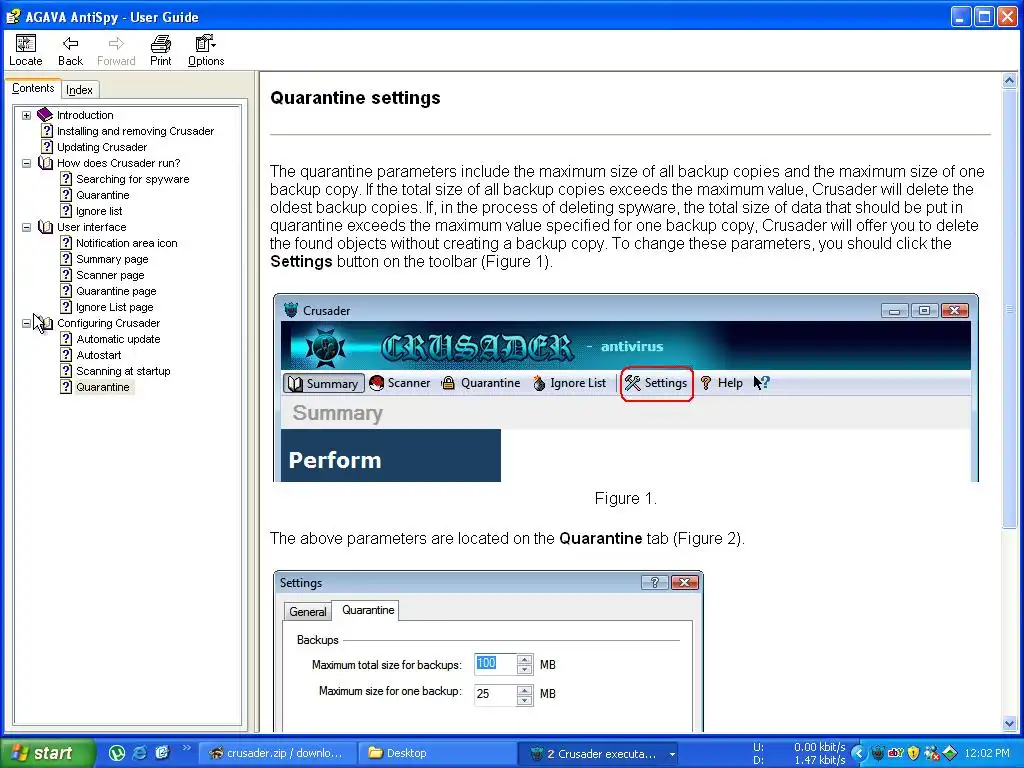Collapse the User interface tree node
Image resolution: width=1024 pixels, height=768 pixels.
point(26,227)
